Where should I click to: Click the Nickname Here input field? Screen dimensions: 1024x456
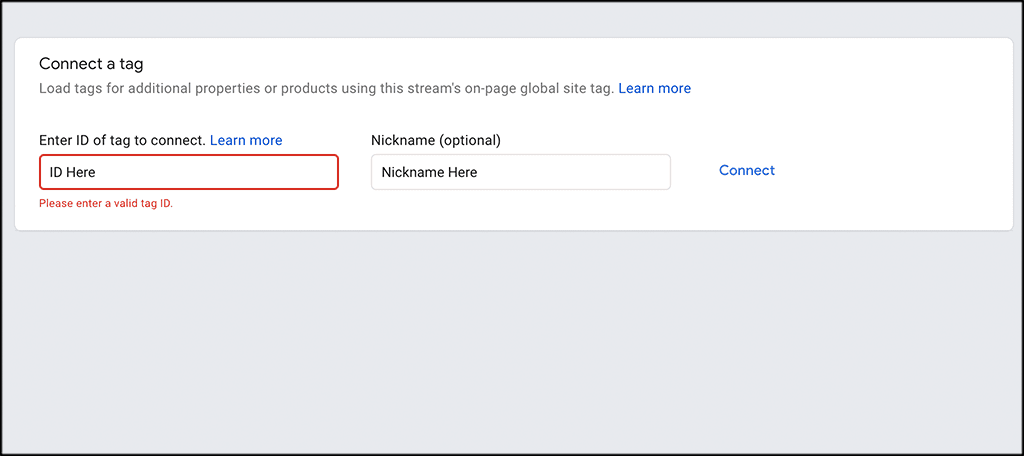520,172
